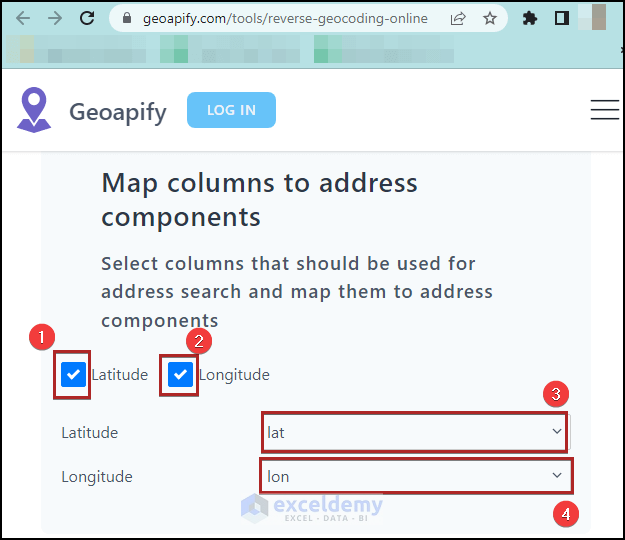The width and height of the screenshot is (625, 540).
Task: Reload the current page
Action: 87,18
